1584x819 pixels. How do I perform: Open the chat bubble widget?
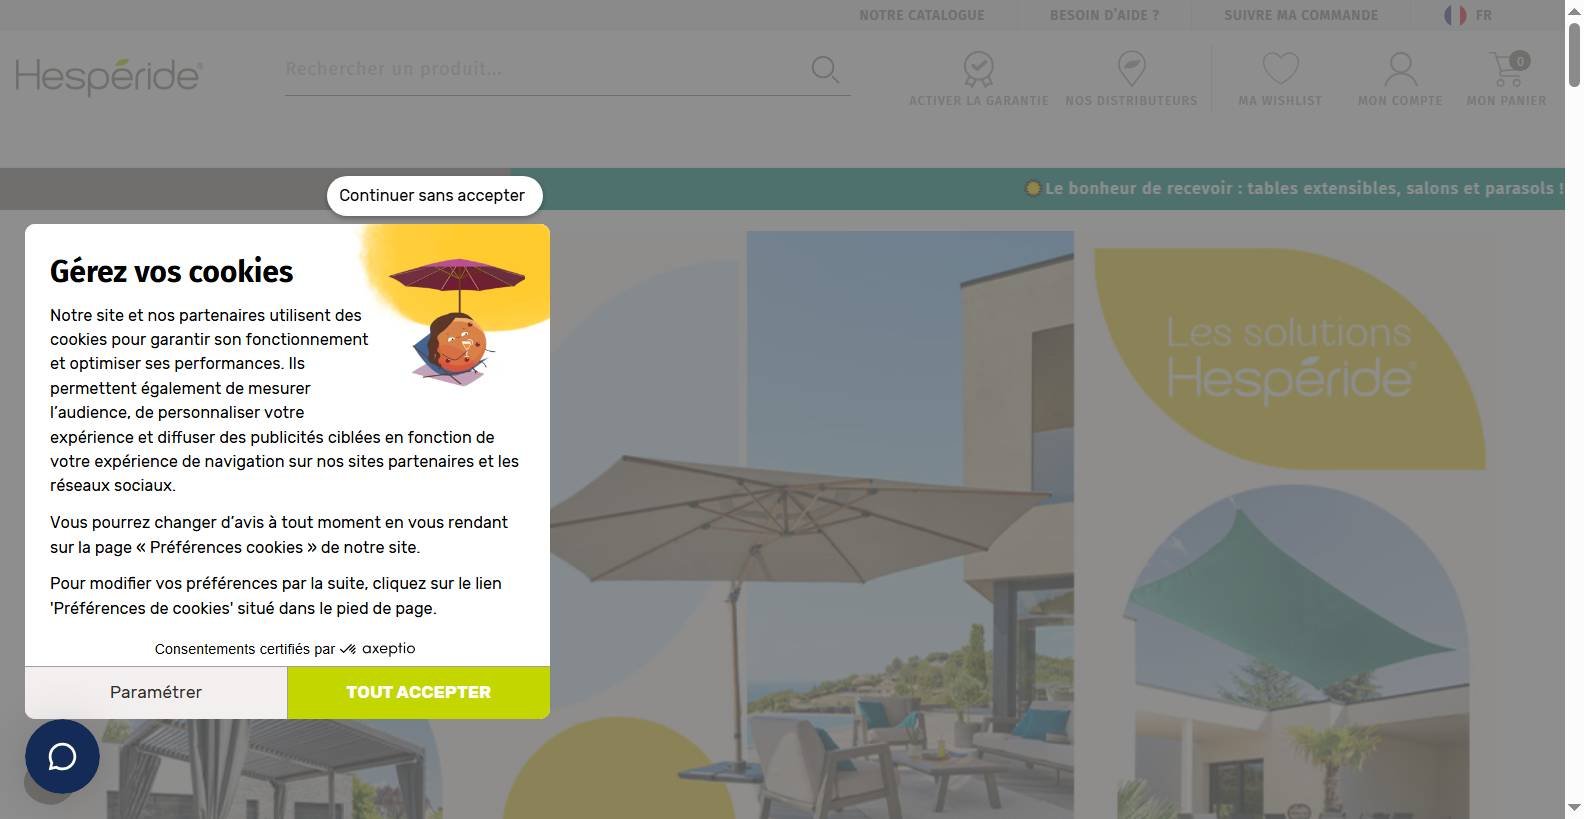point(62,756)
